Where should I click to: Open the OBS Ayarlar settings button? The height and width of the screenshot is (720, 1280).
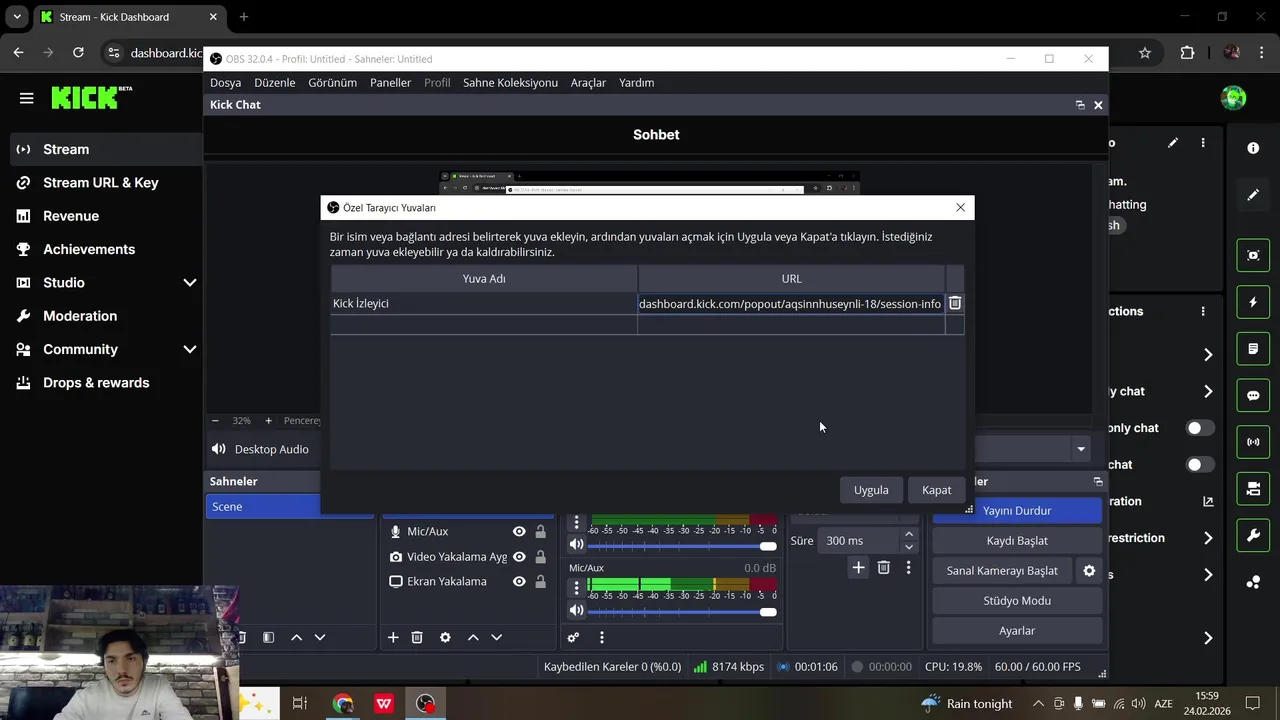click(x=1017, y=630)
